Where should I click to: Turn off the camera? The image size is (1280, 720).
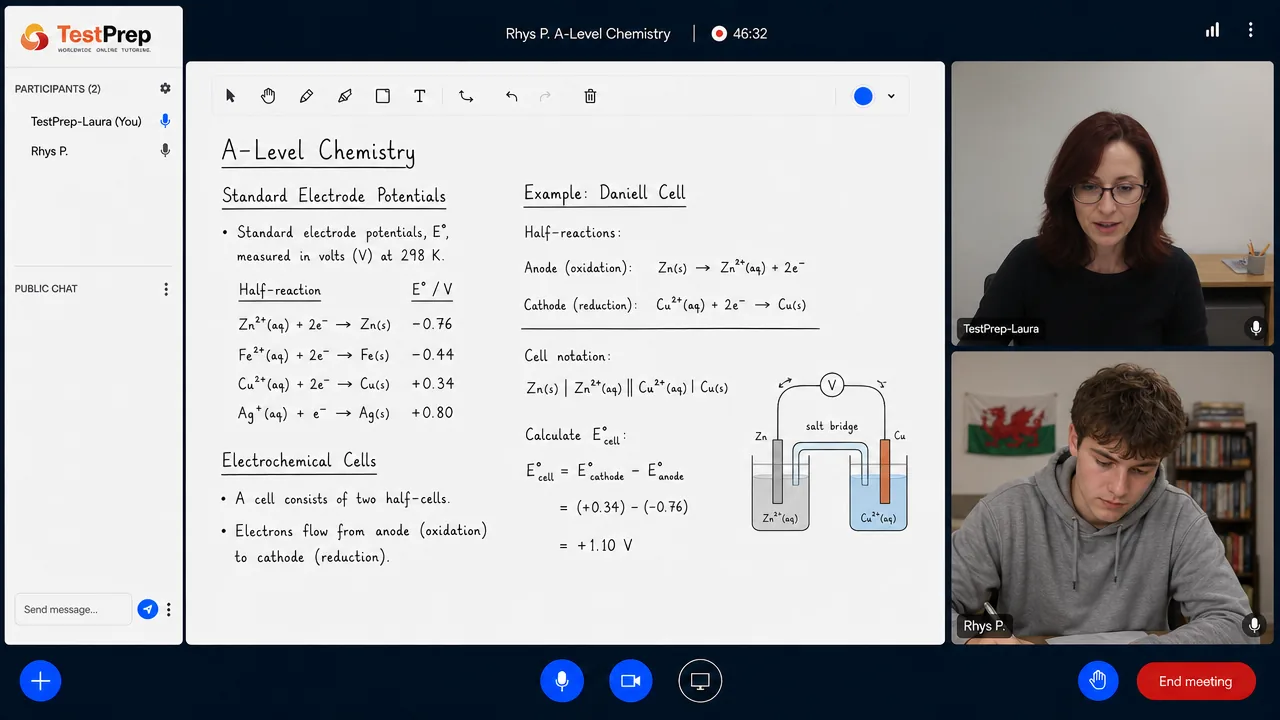click(x=630, y=681)
